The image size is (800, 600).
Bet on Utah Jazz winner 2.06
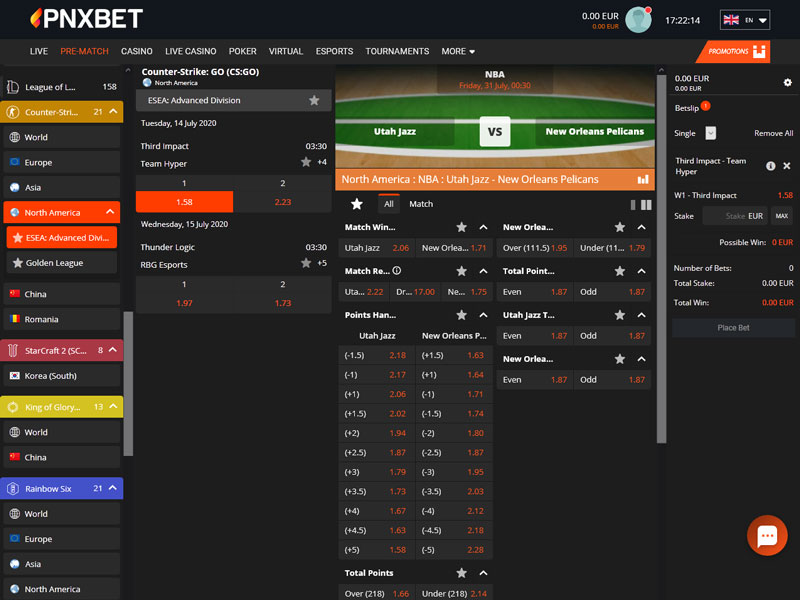point(377,248)
